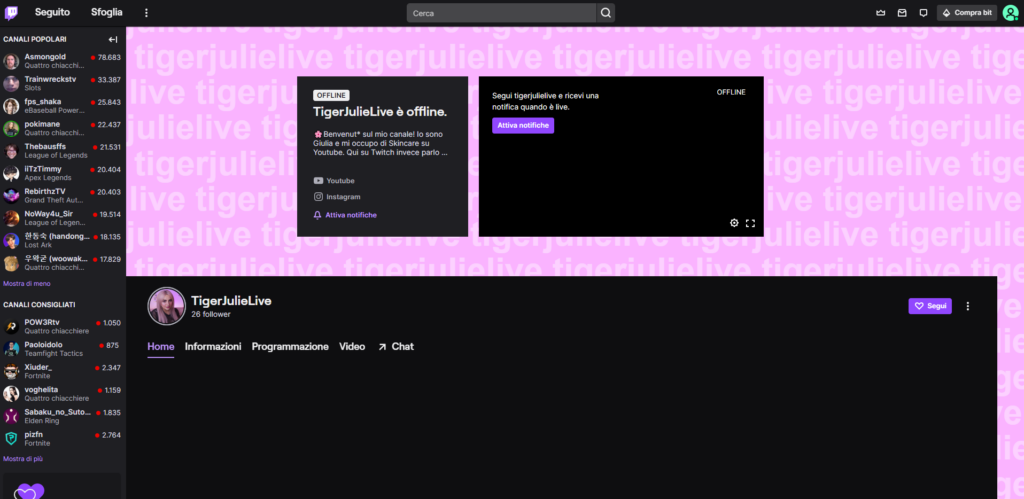Viewport: 1024px width, 499px height.
Task: Open the whispers chat icon
Action: tap(923, 13)
